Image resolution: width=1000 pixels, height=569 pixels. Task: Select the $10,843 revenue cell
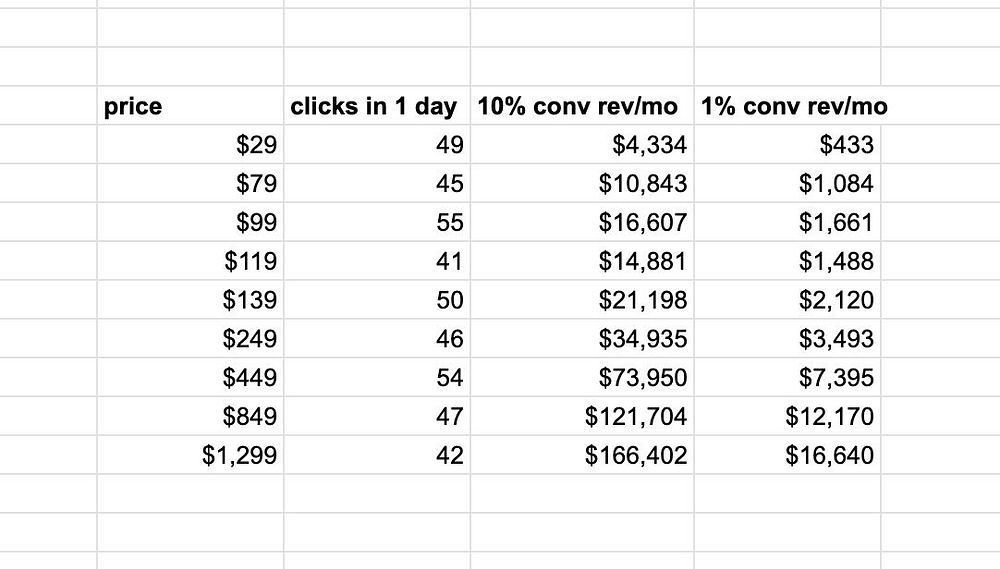click(582, 184)
